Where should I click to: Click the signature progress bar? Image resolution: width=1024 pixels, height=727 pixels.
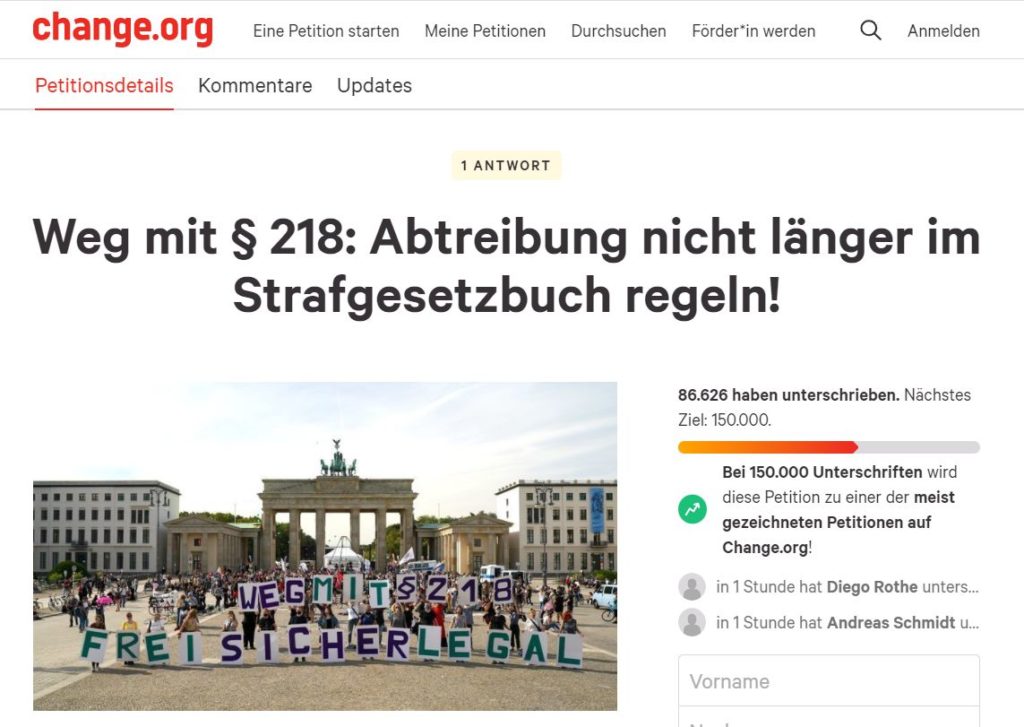pos(829,447)
